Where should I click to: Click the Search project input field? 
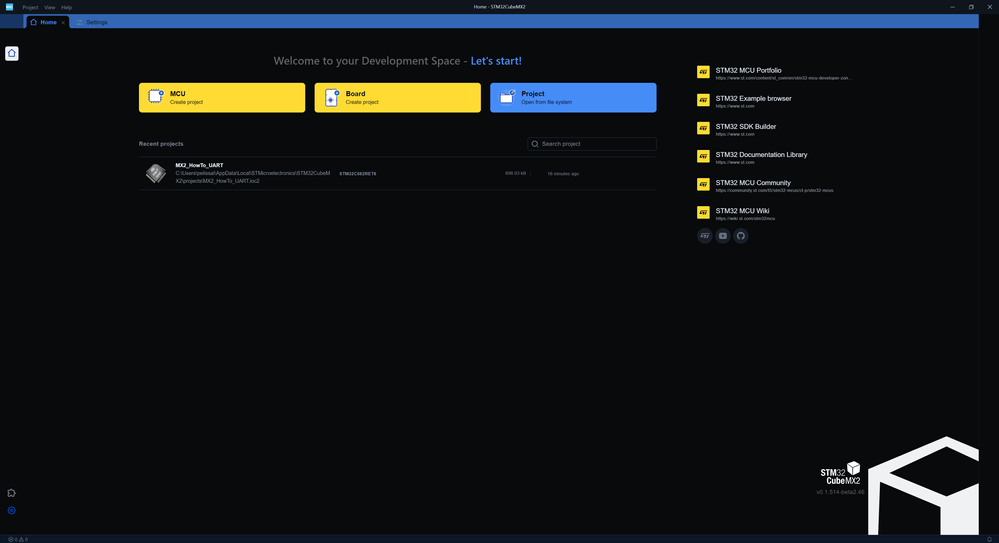[592, 144]
